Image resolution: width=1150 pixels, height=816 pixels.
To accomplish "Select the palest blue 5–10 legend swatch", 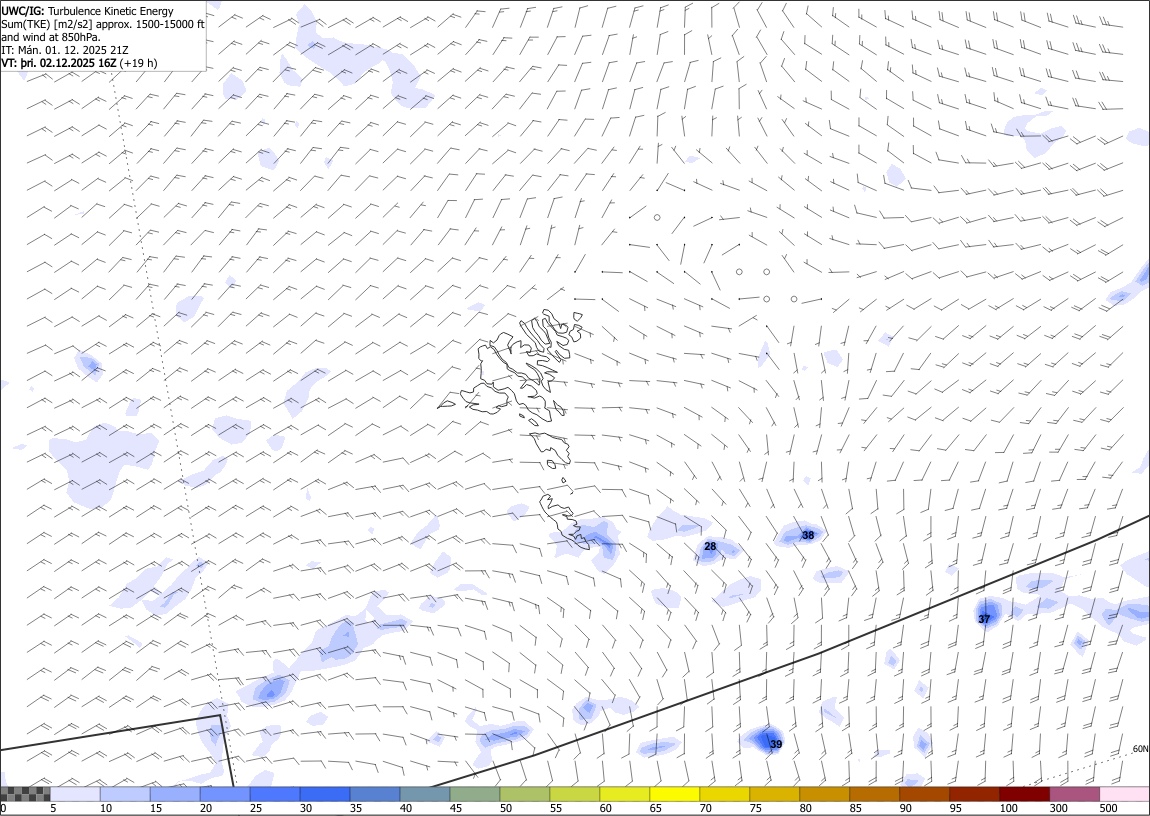I will (x=76, y=794).
